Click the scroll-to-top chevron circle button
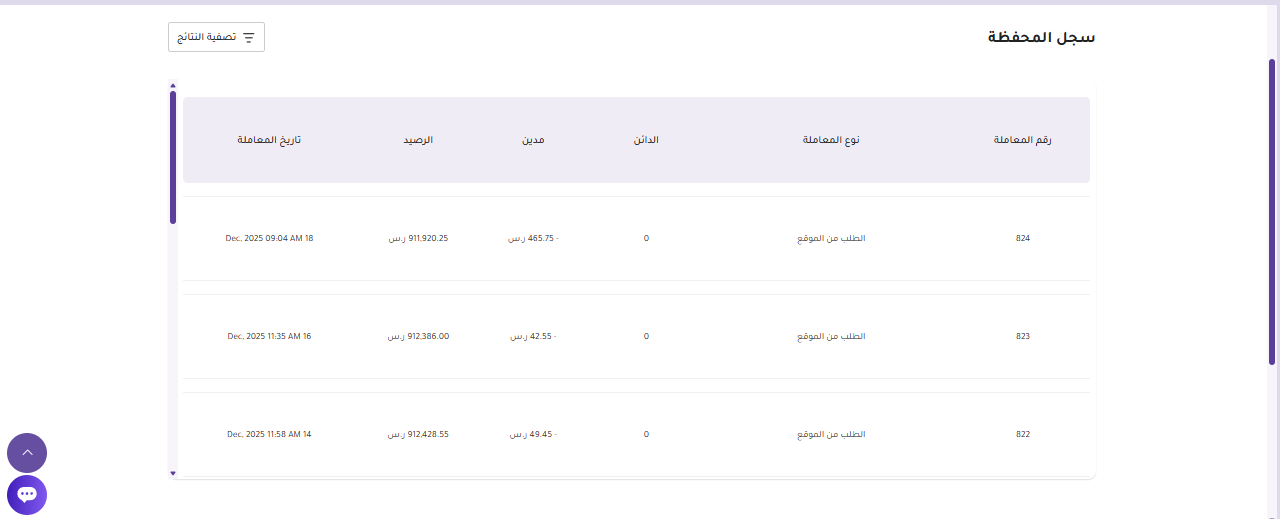 27,453
